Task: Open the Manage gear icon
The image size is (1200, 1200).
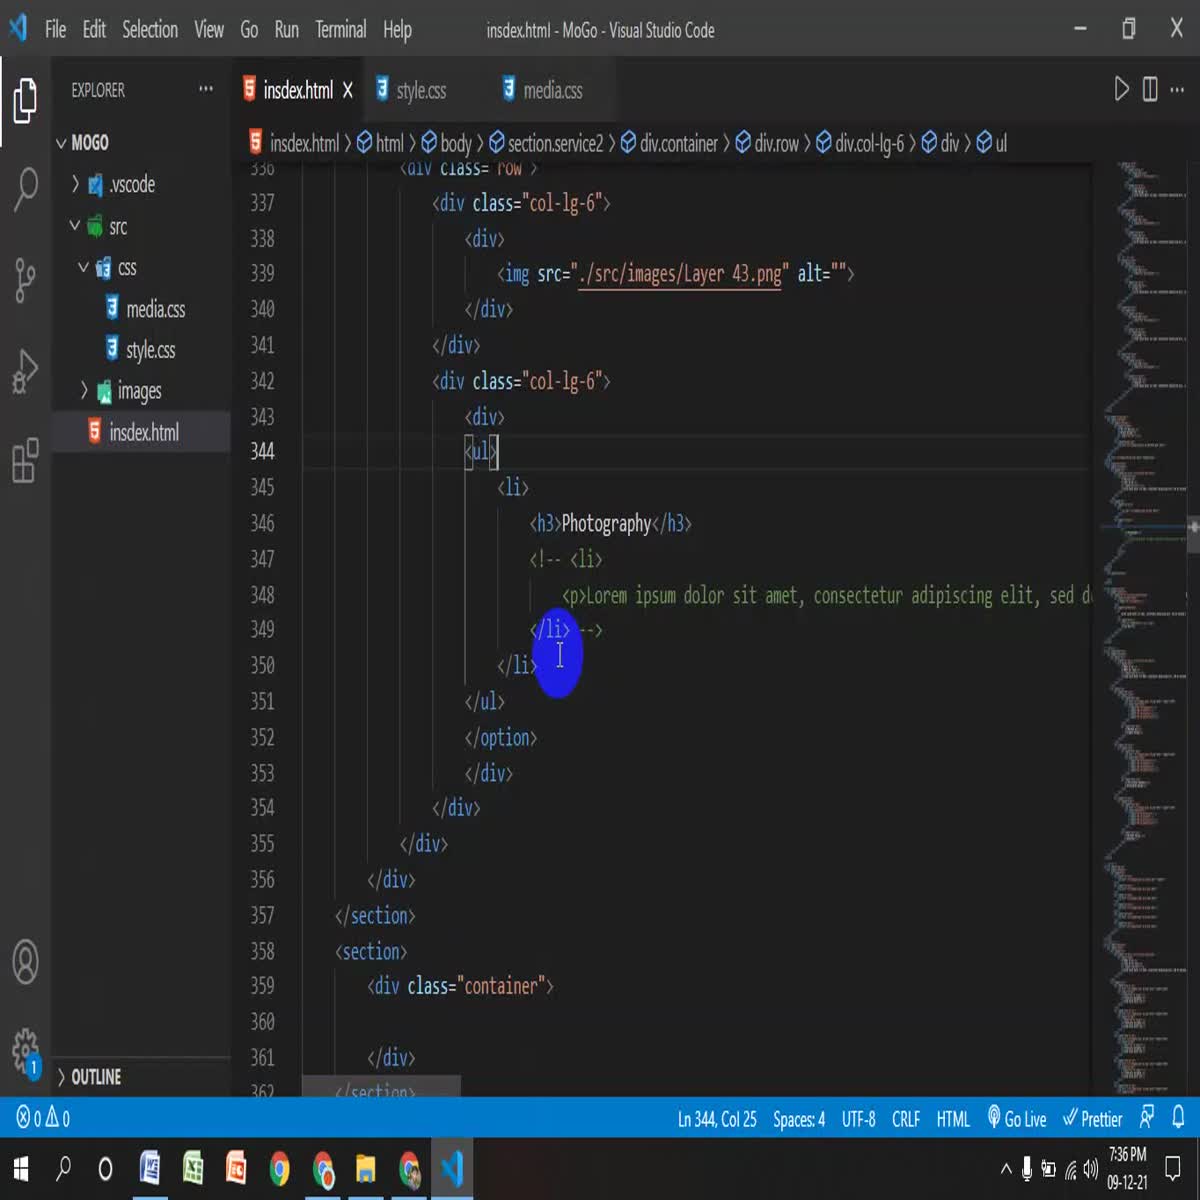Action: pos(25,1050)
